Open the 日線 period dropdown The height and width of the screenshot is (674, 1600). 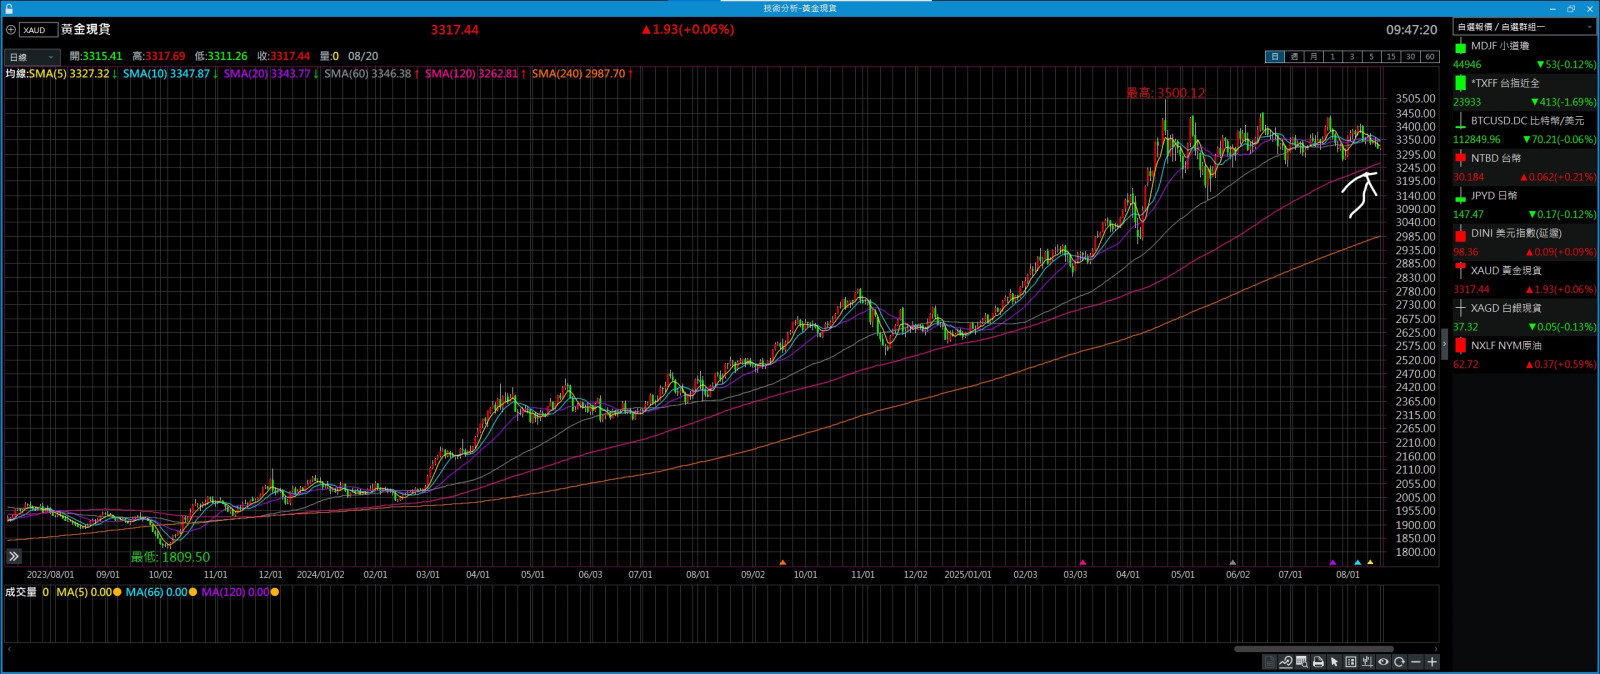(x=31, y=57)
